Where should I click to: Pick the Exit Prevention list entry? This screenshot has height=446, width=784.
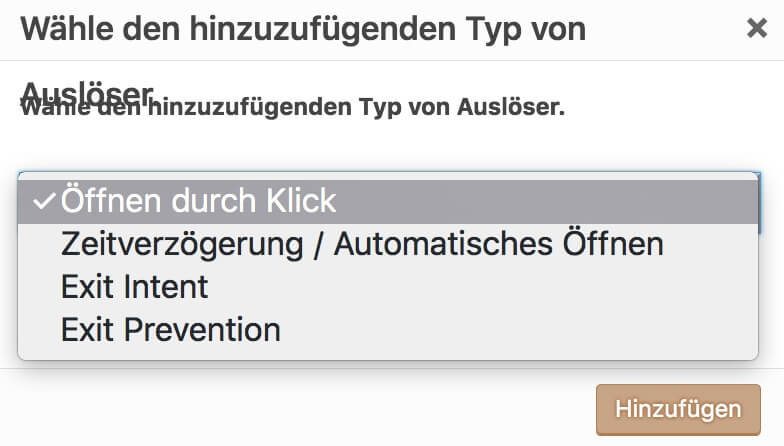point(170,329)
